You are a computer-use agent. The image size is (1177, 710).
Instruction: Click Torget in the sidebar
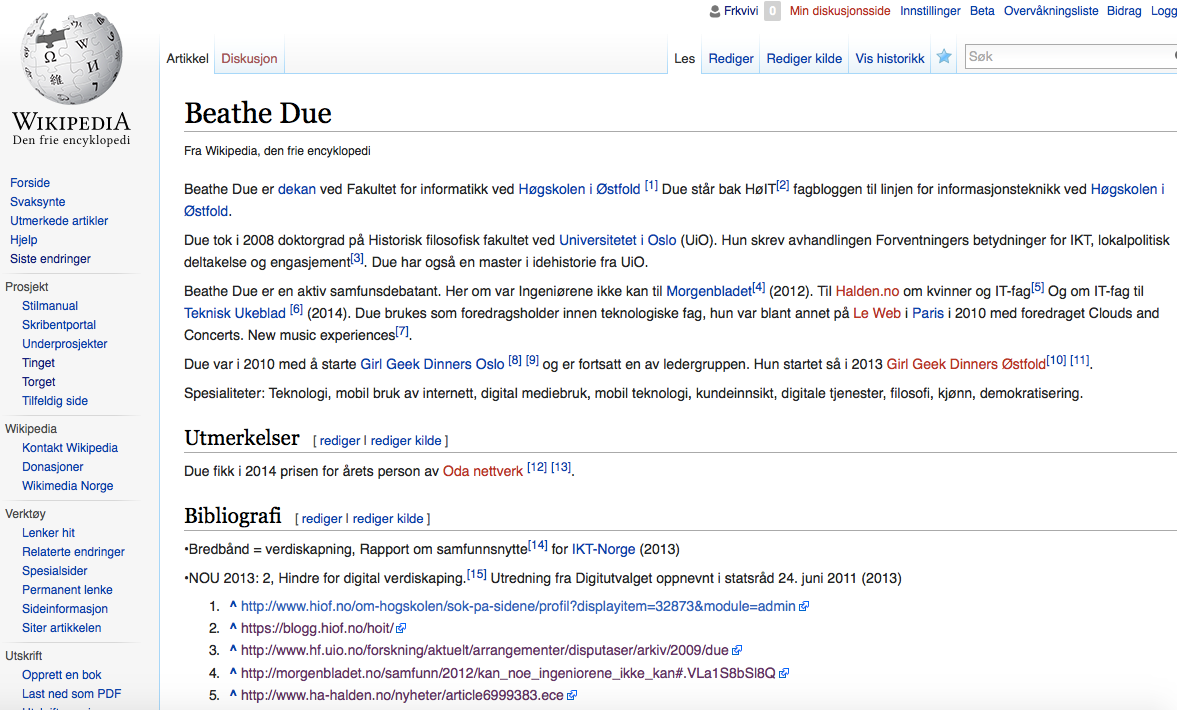tap(38, 381)
